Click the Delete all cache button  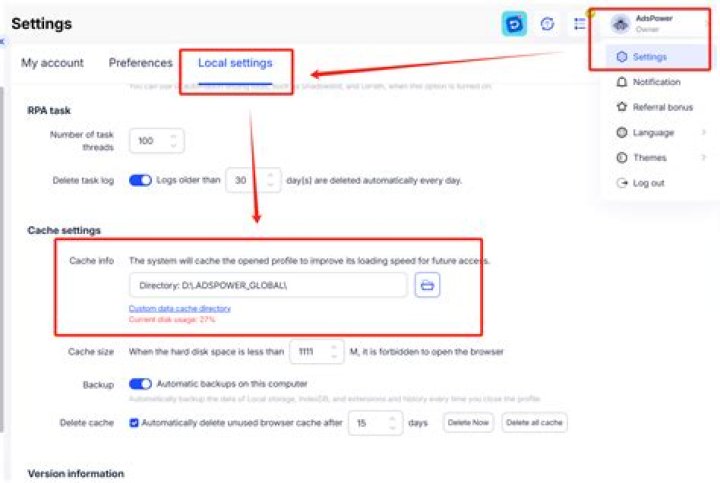click(534, 422)
